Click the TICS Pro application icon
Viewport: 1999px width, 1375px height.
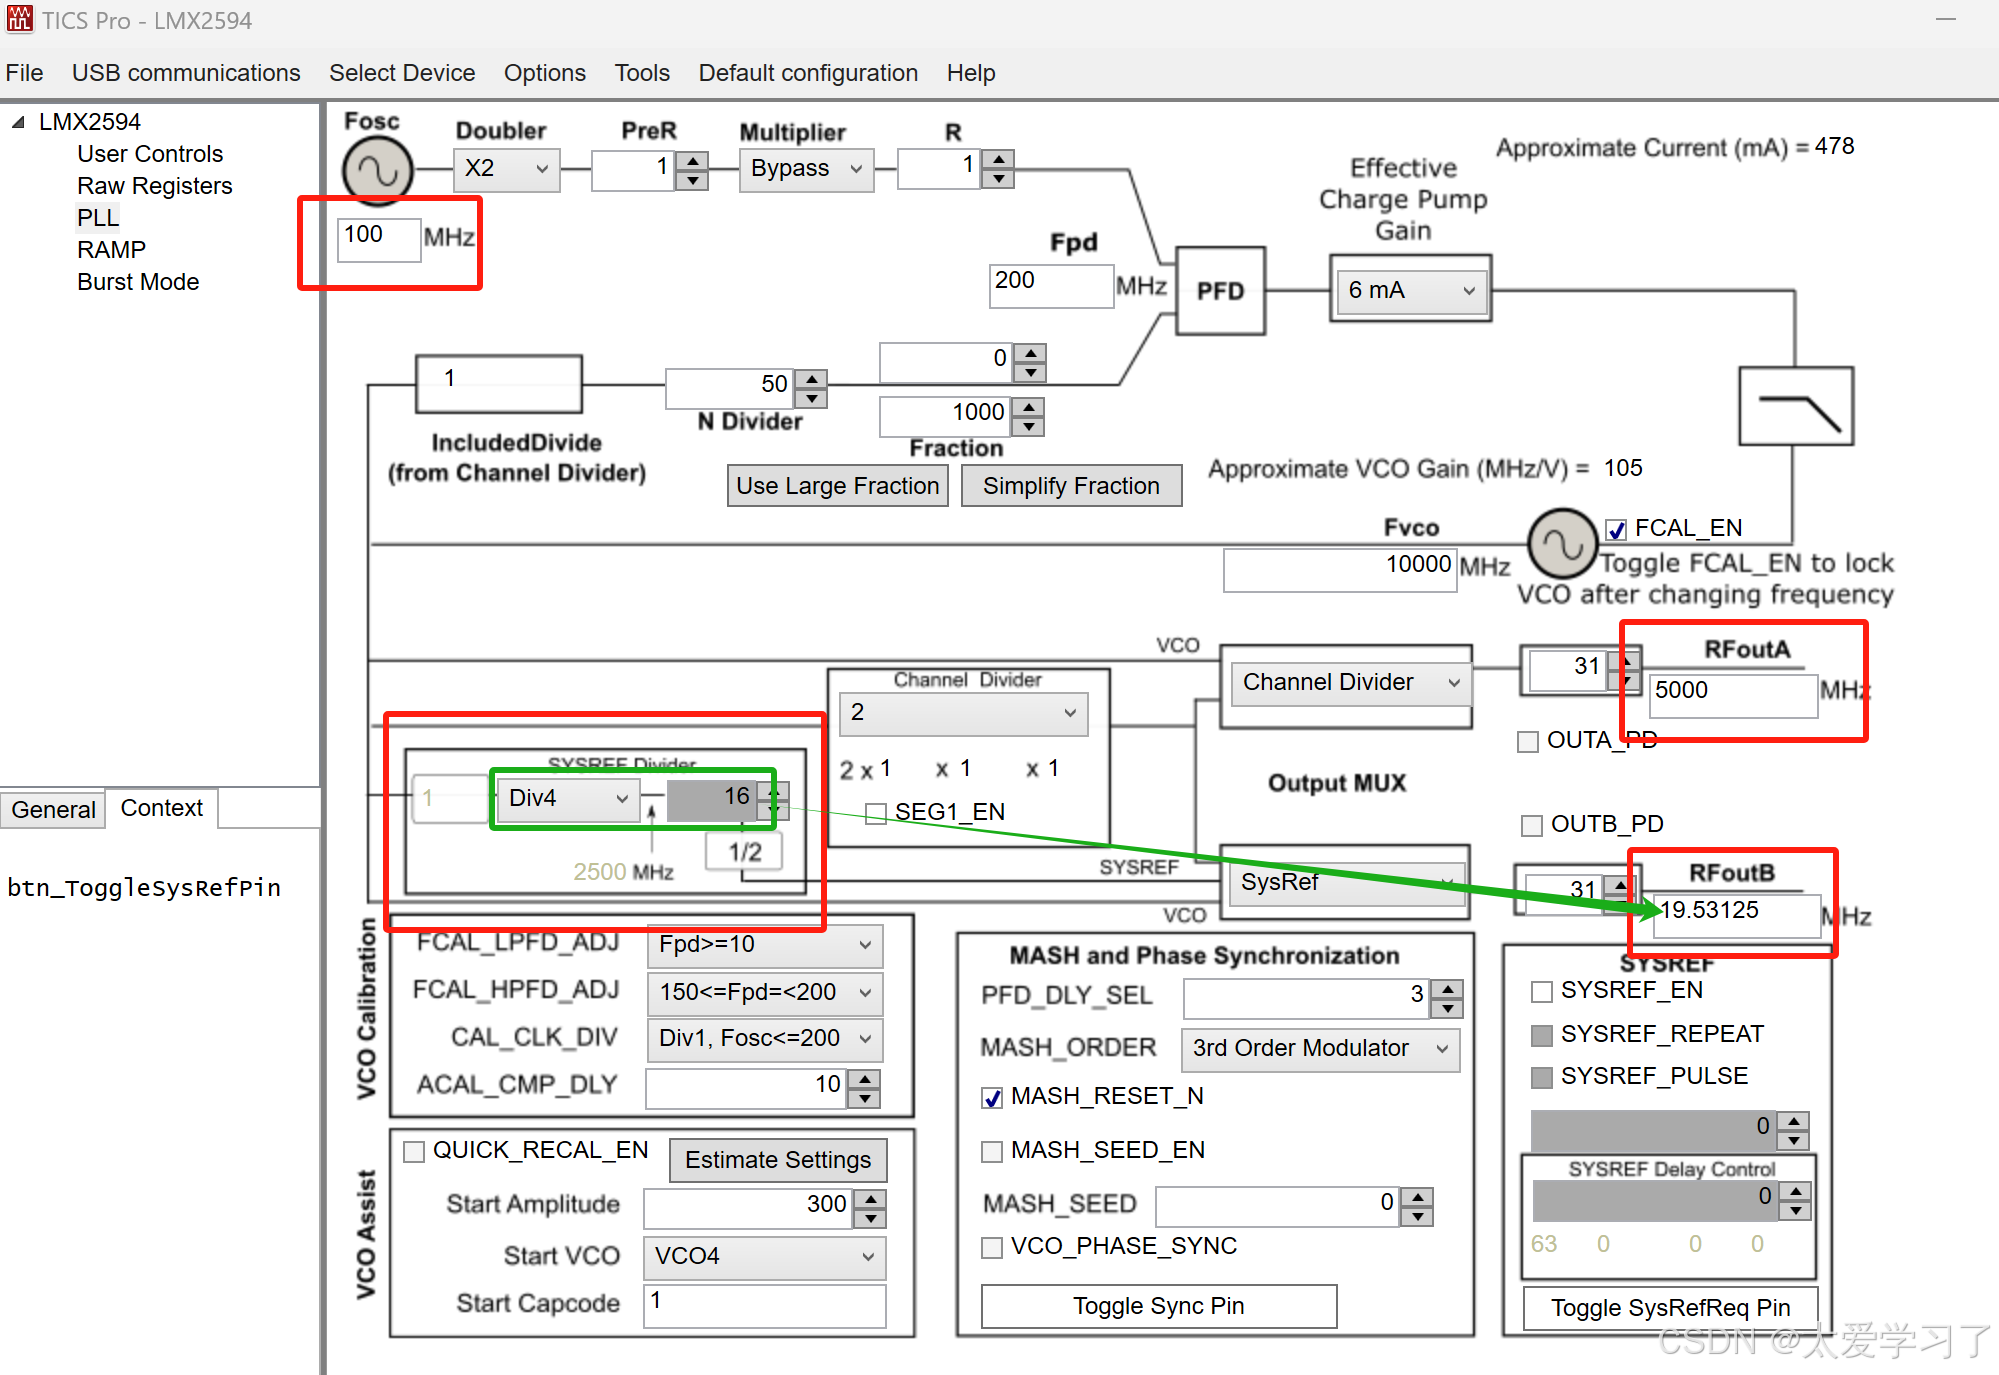click(x=19, y=19)
